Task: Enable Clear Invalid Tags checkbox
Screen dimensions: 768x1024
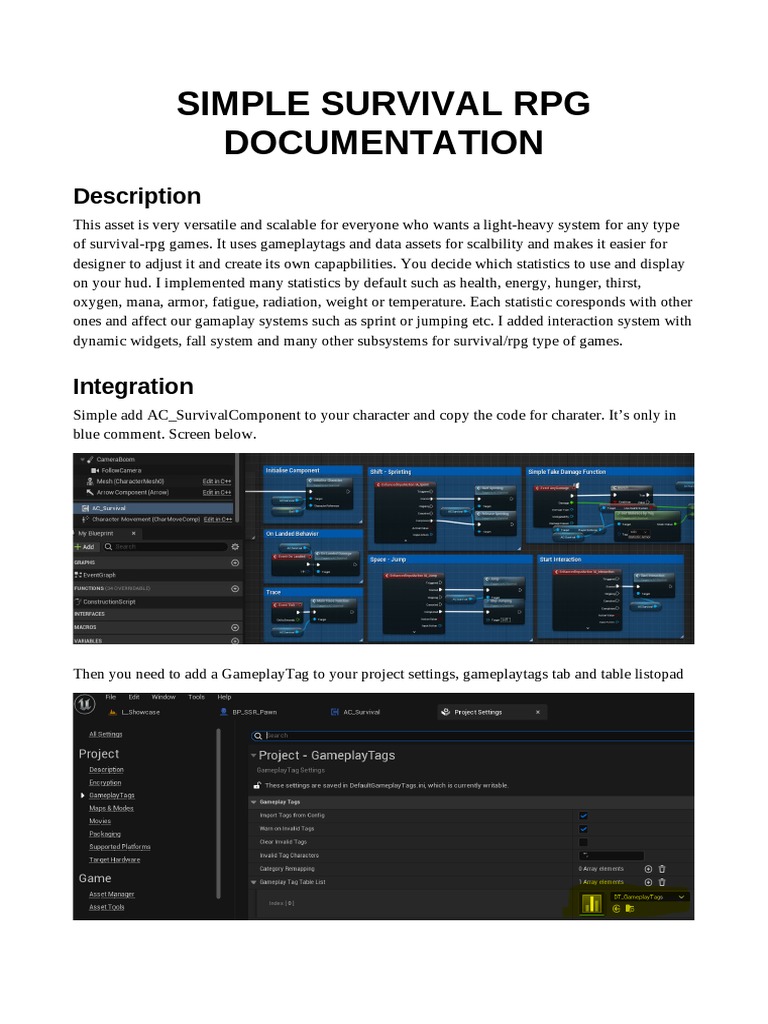Action: [x=584, y=842]
